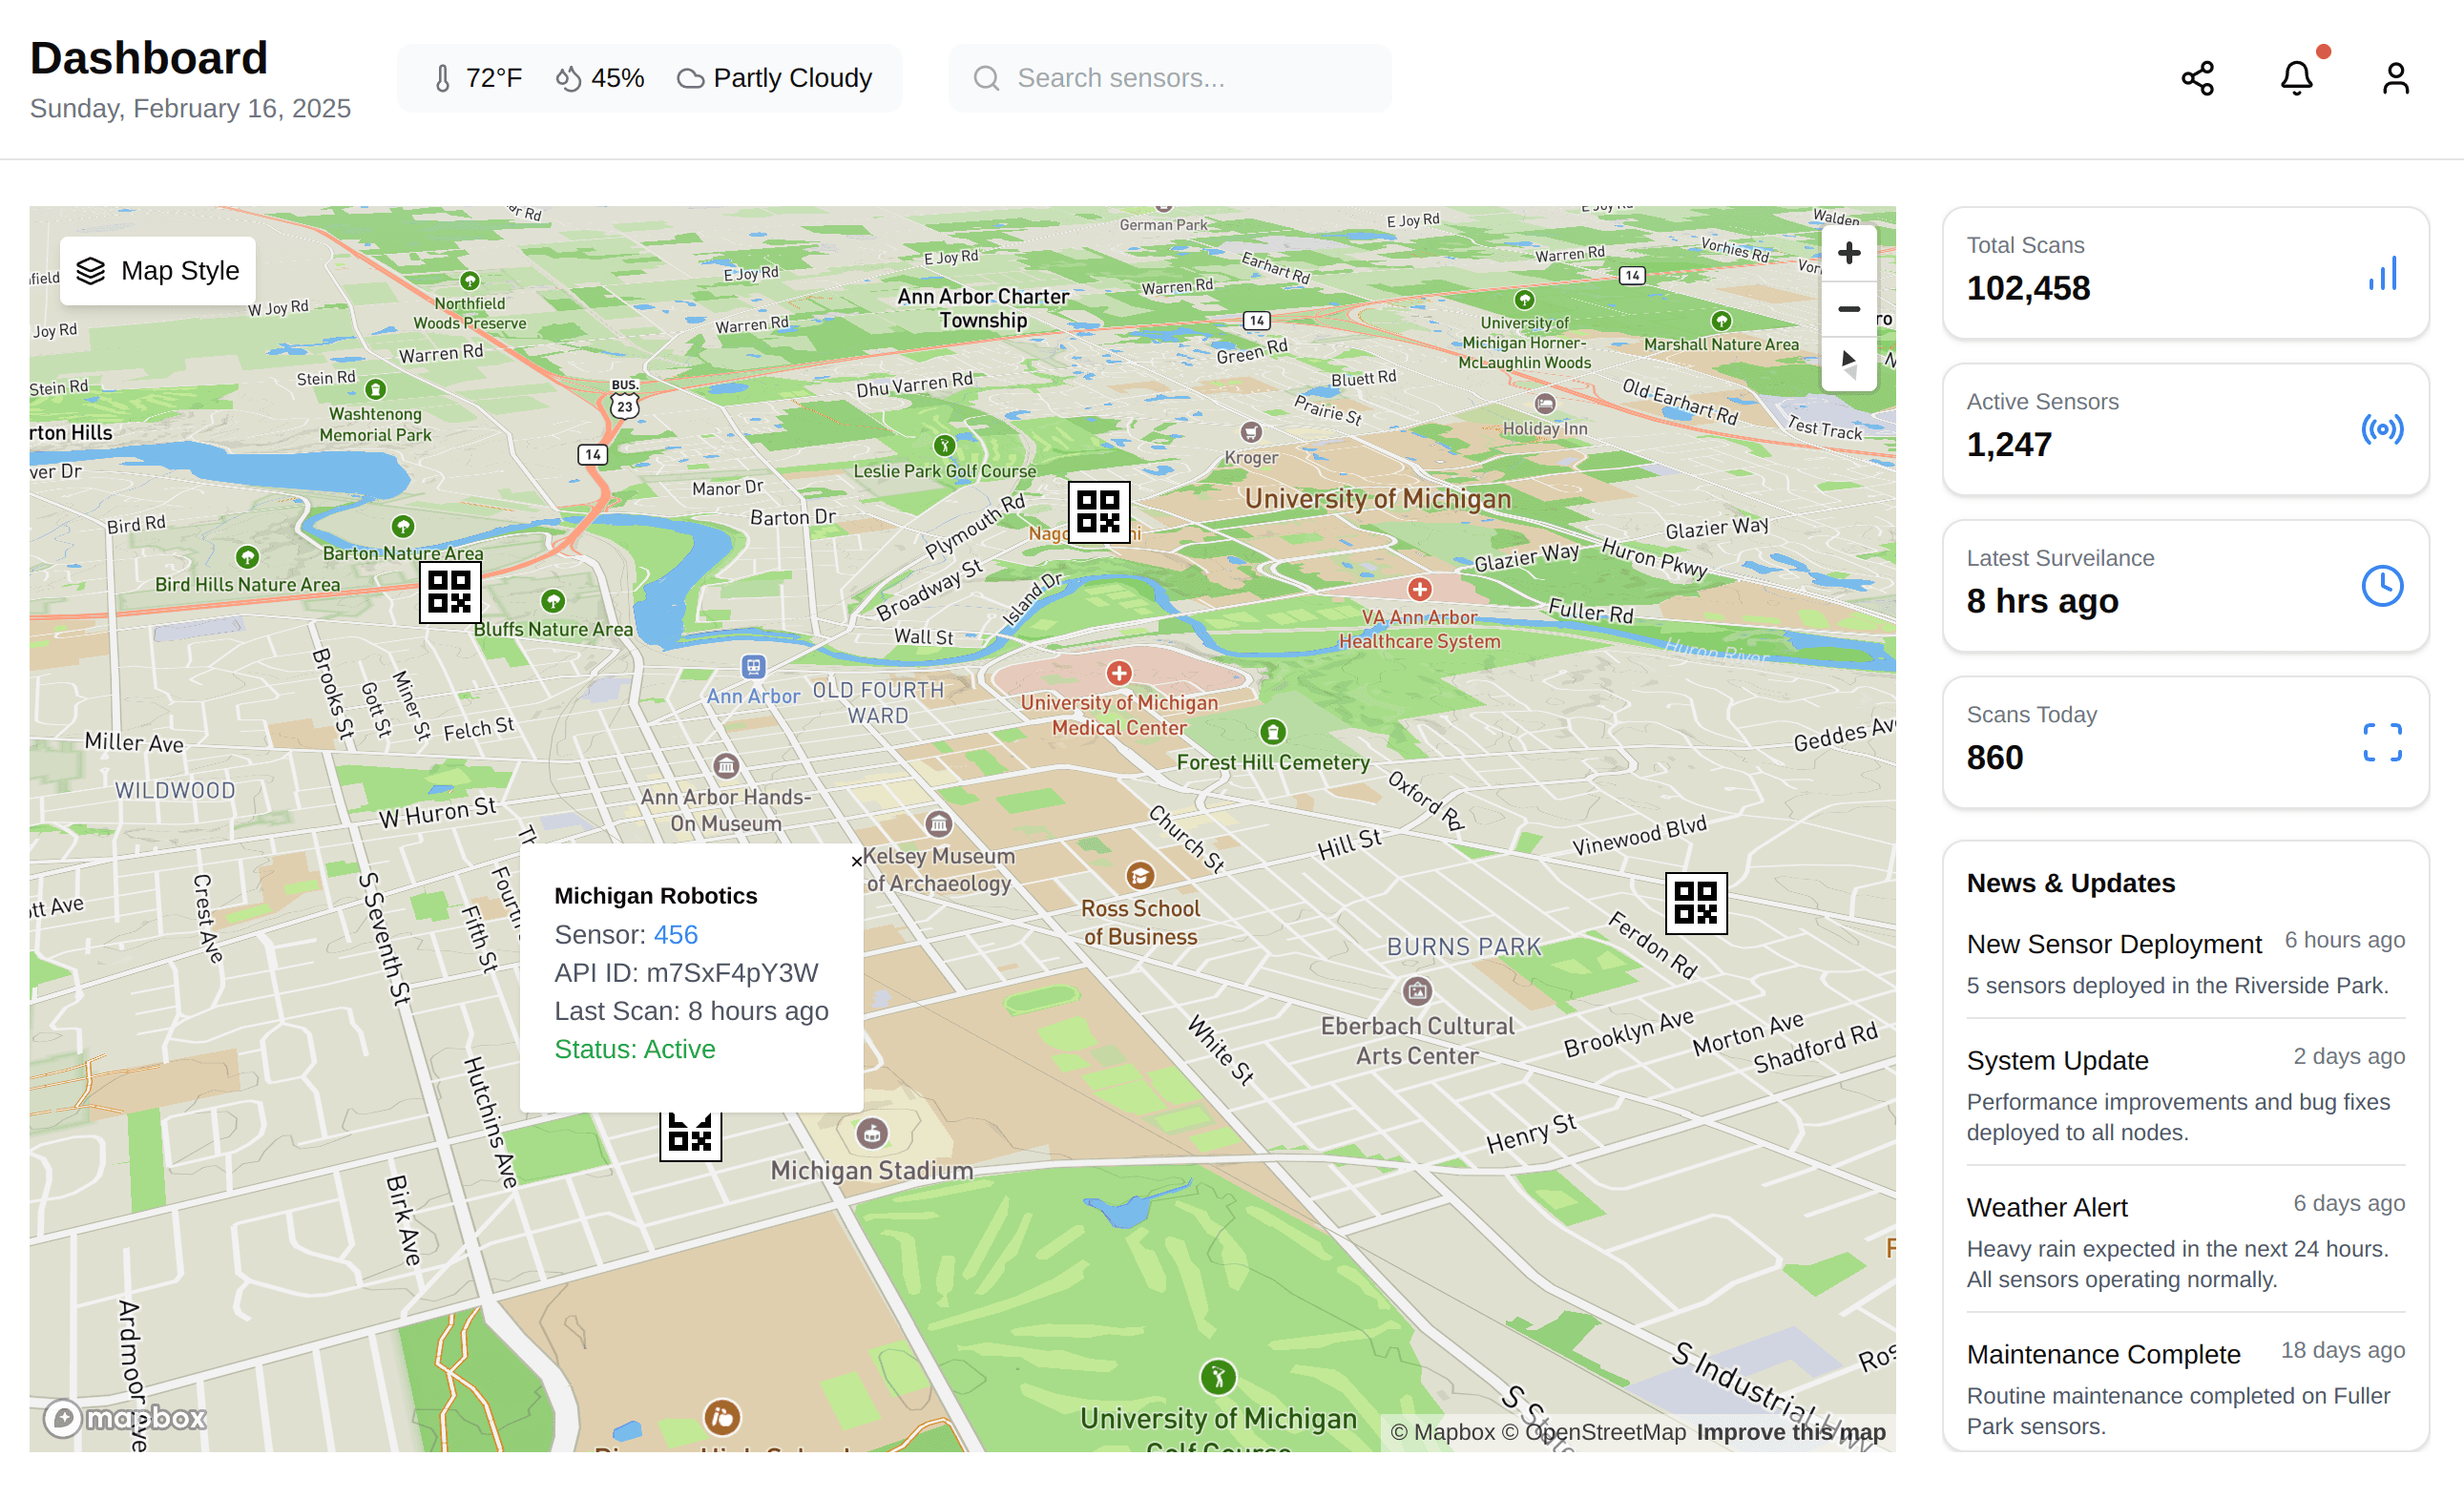Open the Map Style selector
The width and height of the screenshot is (2464, 1498).
pyautogui.click(x=158, y=271)
